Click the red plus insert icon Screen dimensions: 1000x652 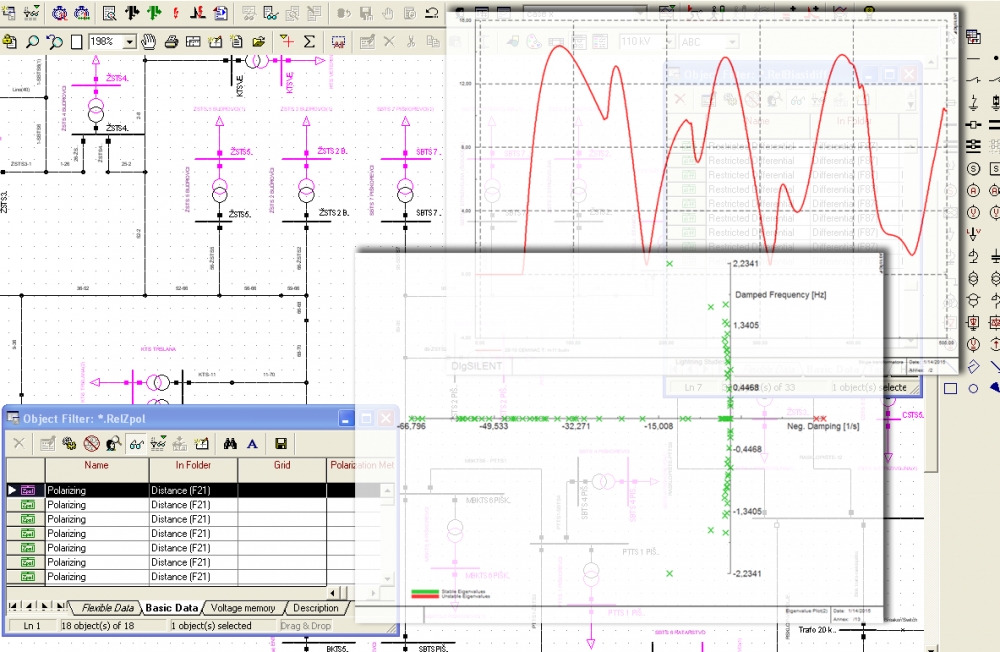287,42
